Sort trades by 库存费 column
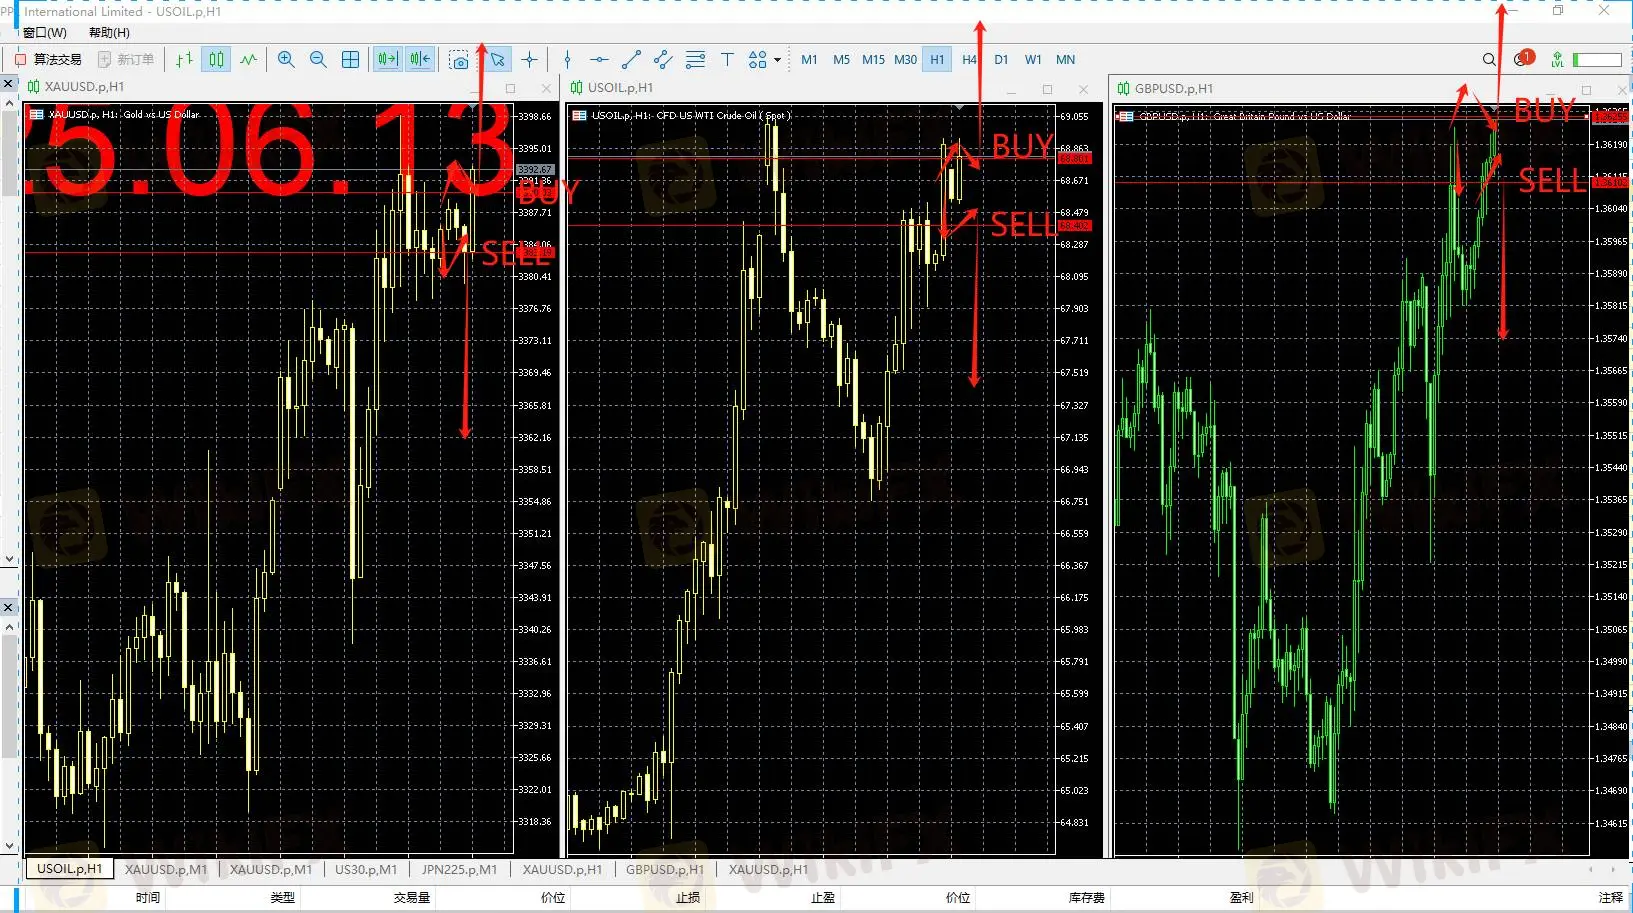This screenshot has height=913, width=1633. (1086, 898)
